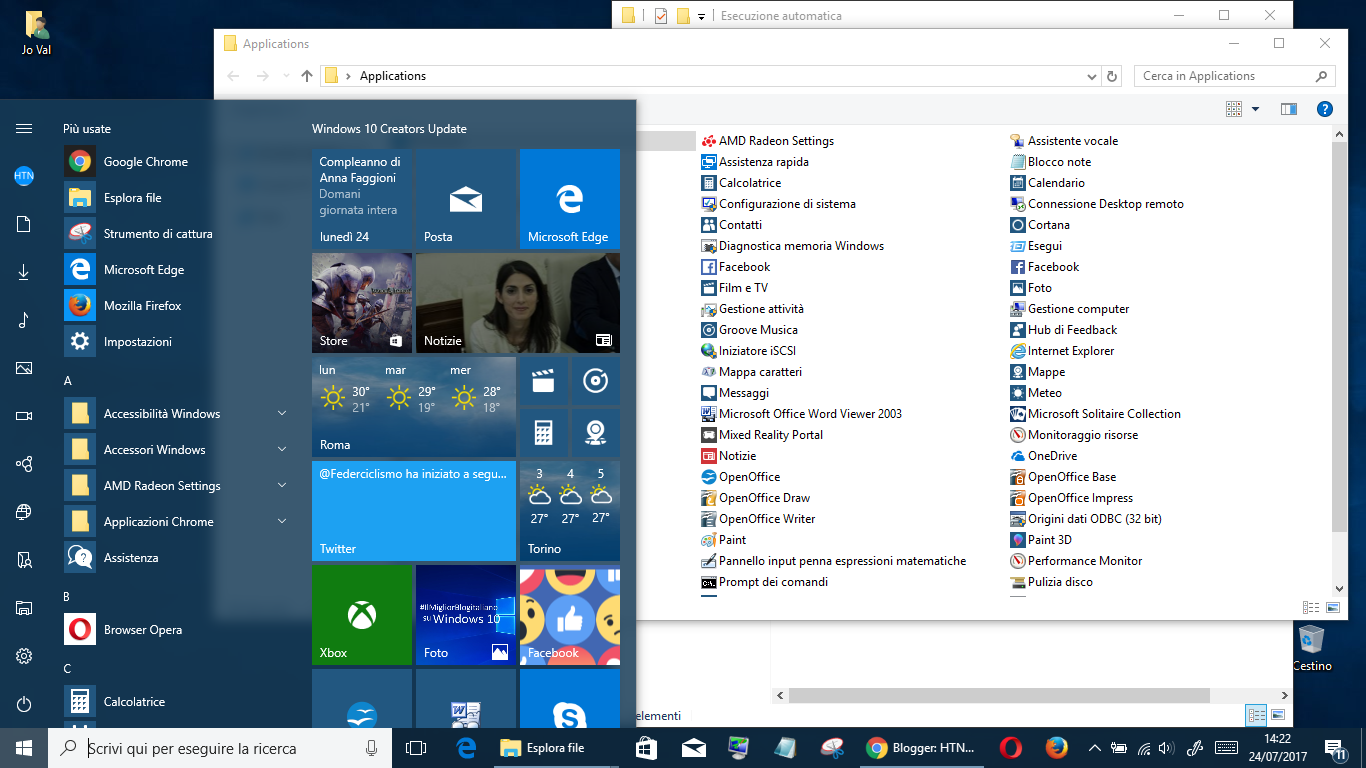The width and height of the screenshot is (1366, 768).
Task: Open the Film e TV small tile
Action: coord(544,381)
